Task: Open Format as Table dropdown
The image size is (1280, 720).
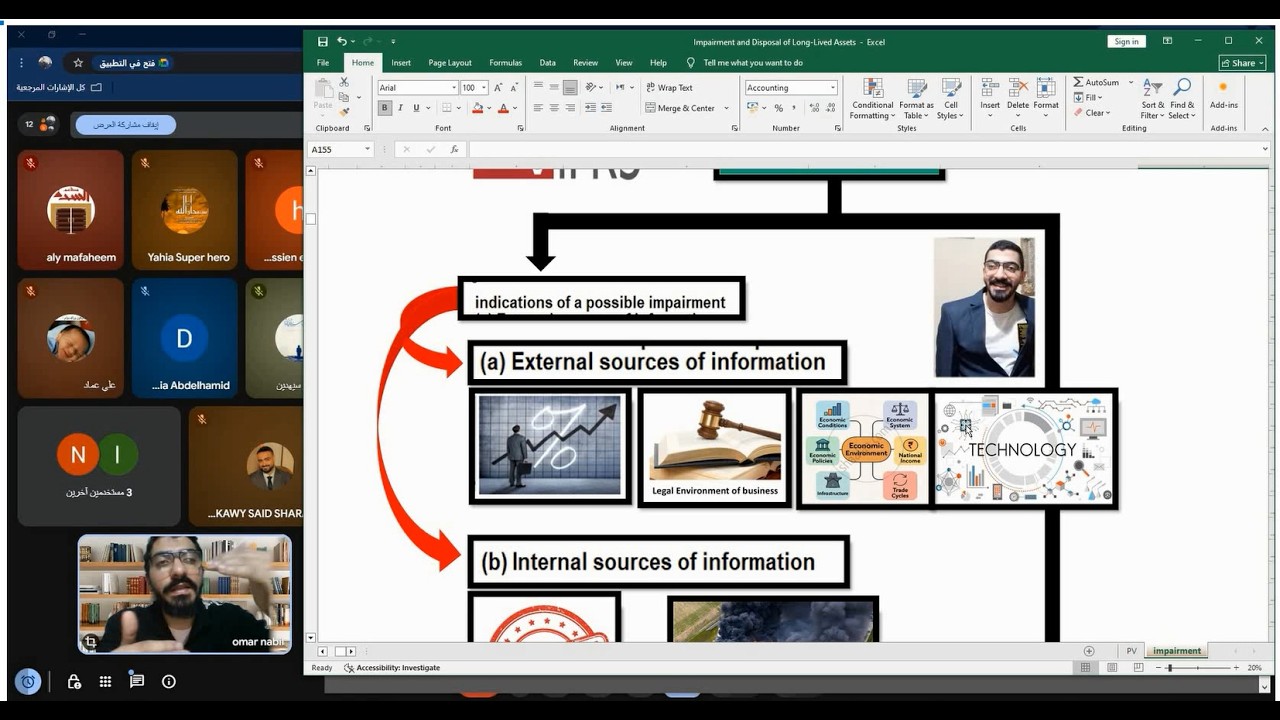Action: (916, 99)
